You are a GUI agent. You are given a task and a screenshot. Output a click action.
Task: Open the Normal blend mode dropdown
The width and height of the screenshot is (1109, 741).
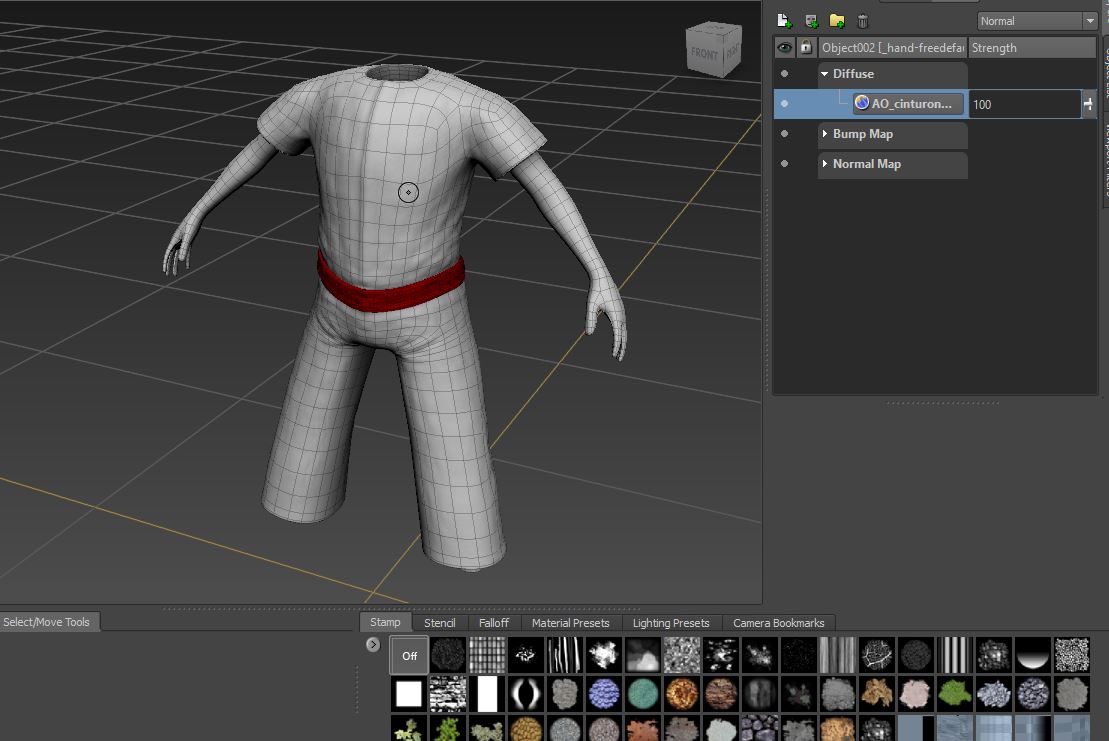pyautogui.click(x=1037, y=21)
